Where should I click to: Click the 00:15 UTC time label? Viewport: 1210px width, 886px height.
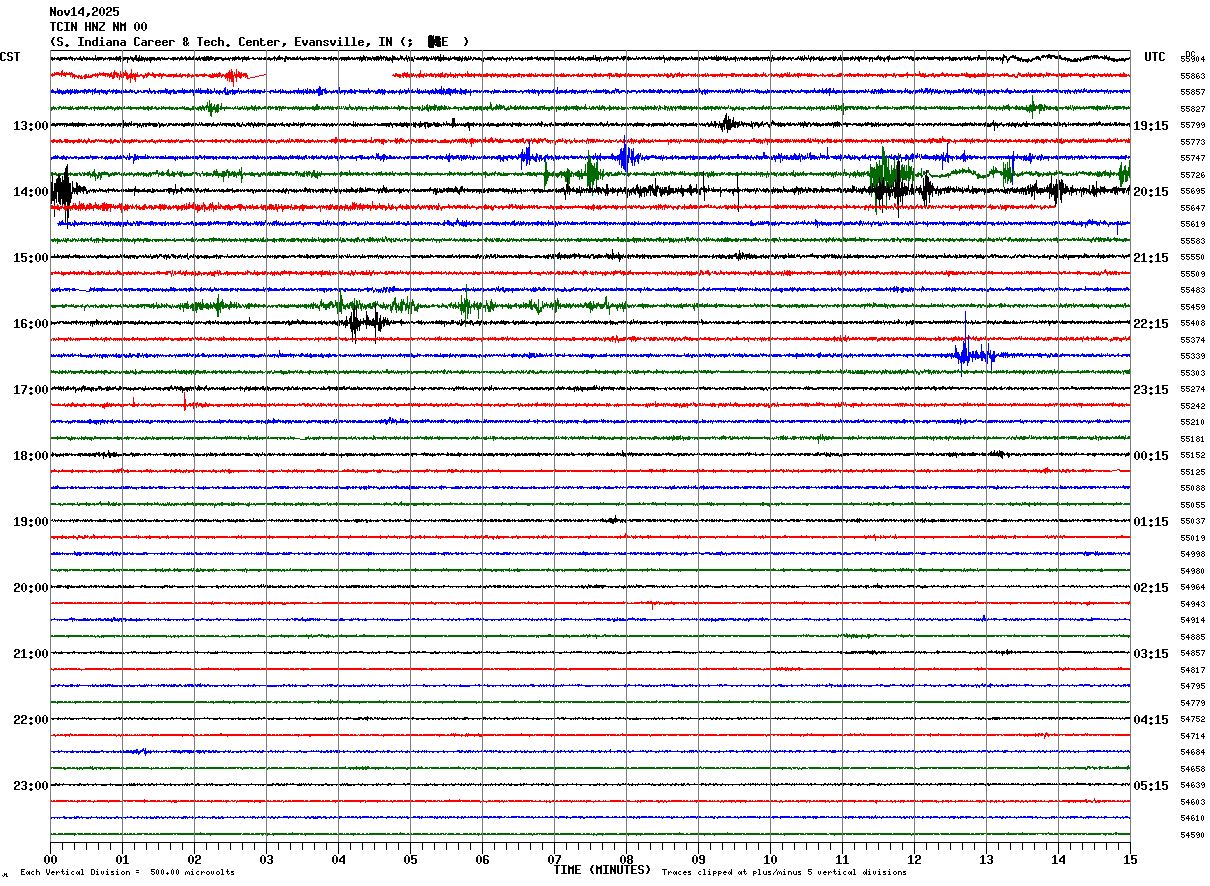click(1150, 456)
